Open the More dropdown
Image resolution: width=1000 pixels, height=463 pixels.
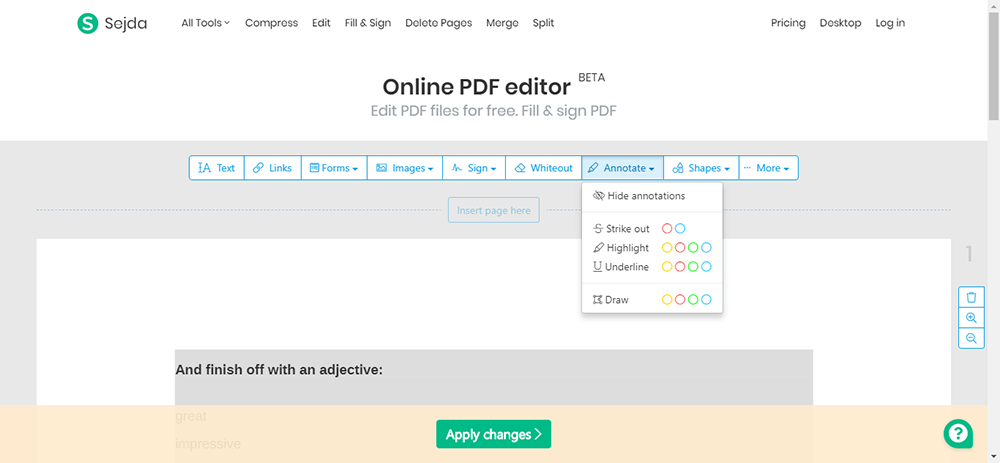[x=768, y=168]
